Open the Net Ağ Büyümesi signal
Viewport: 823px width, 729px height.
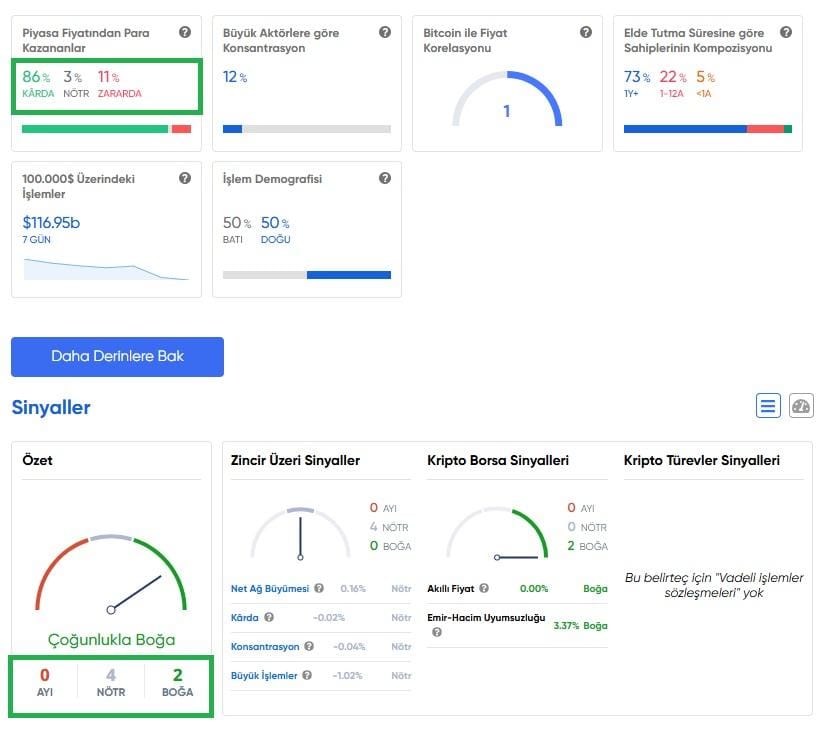(270, 589)
